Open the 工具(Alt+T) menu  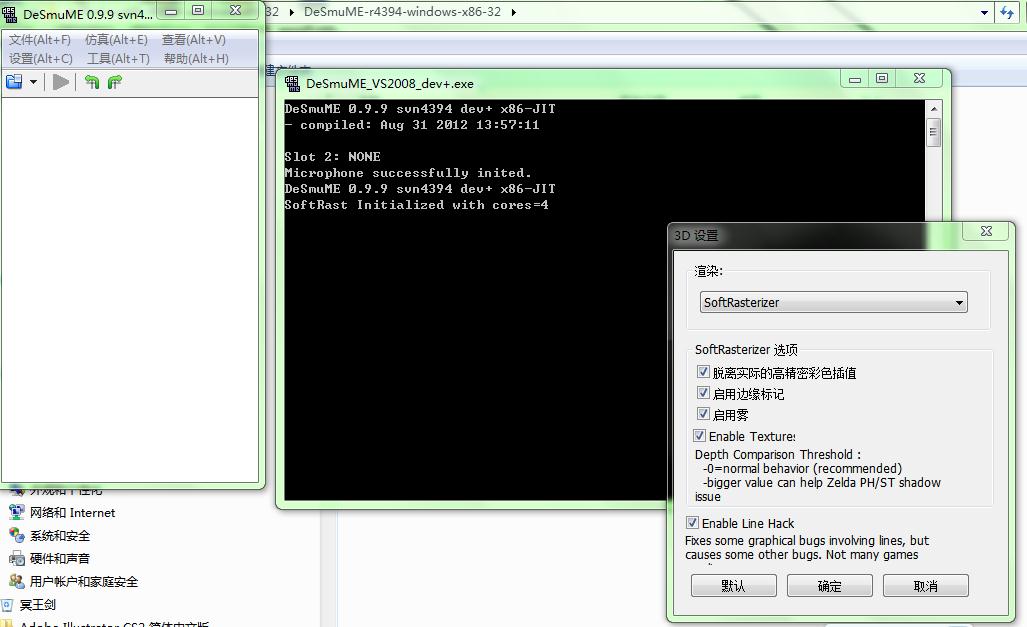pyautogui.click(x=119, y=58)
